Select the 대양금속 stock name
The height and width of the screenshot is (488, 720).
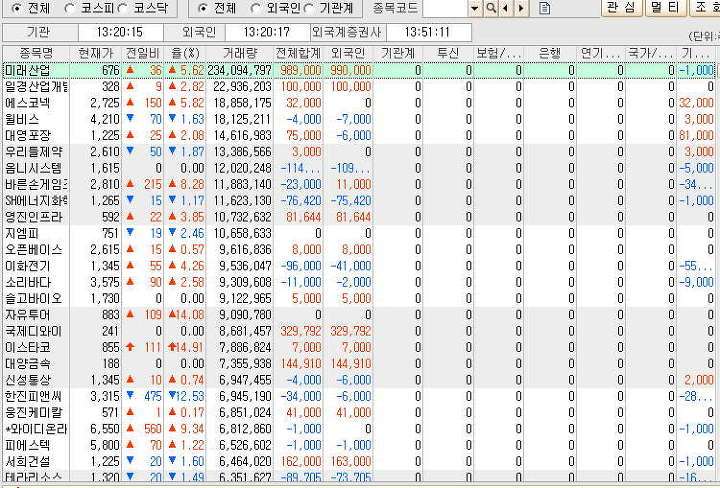(x=28, y=364)
